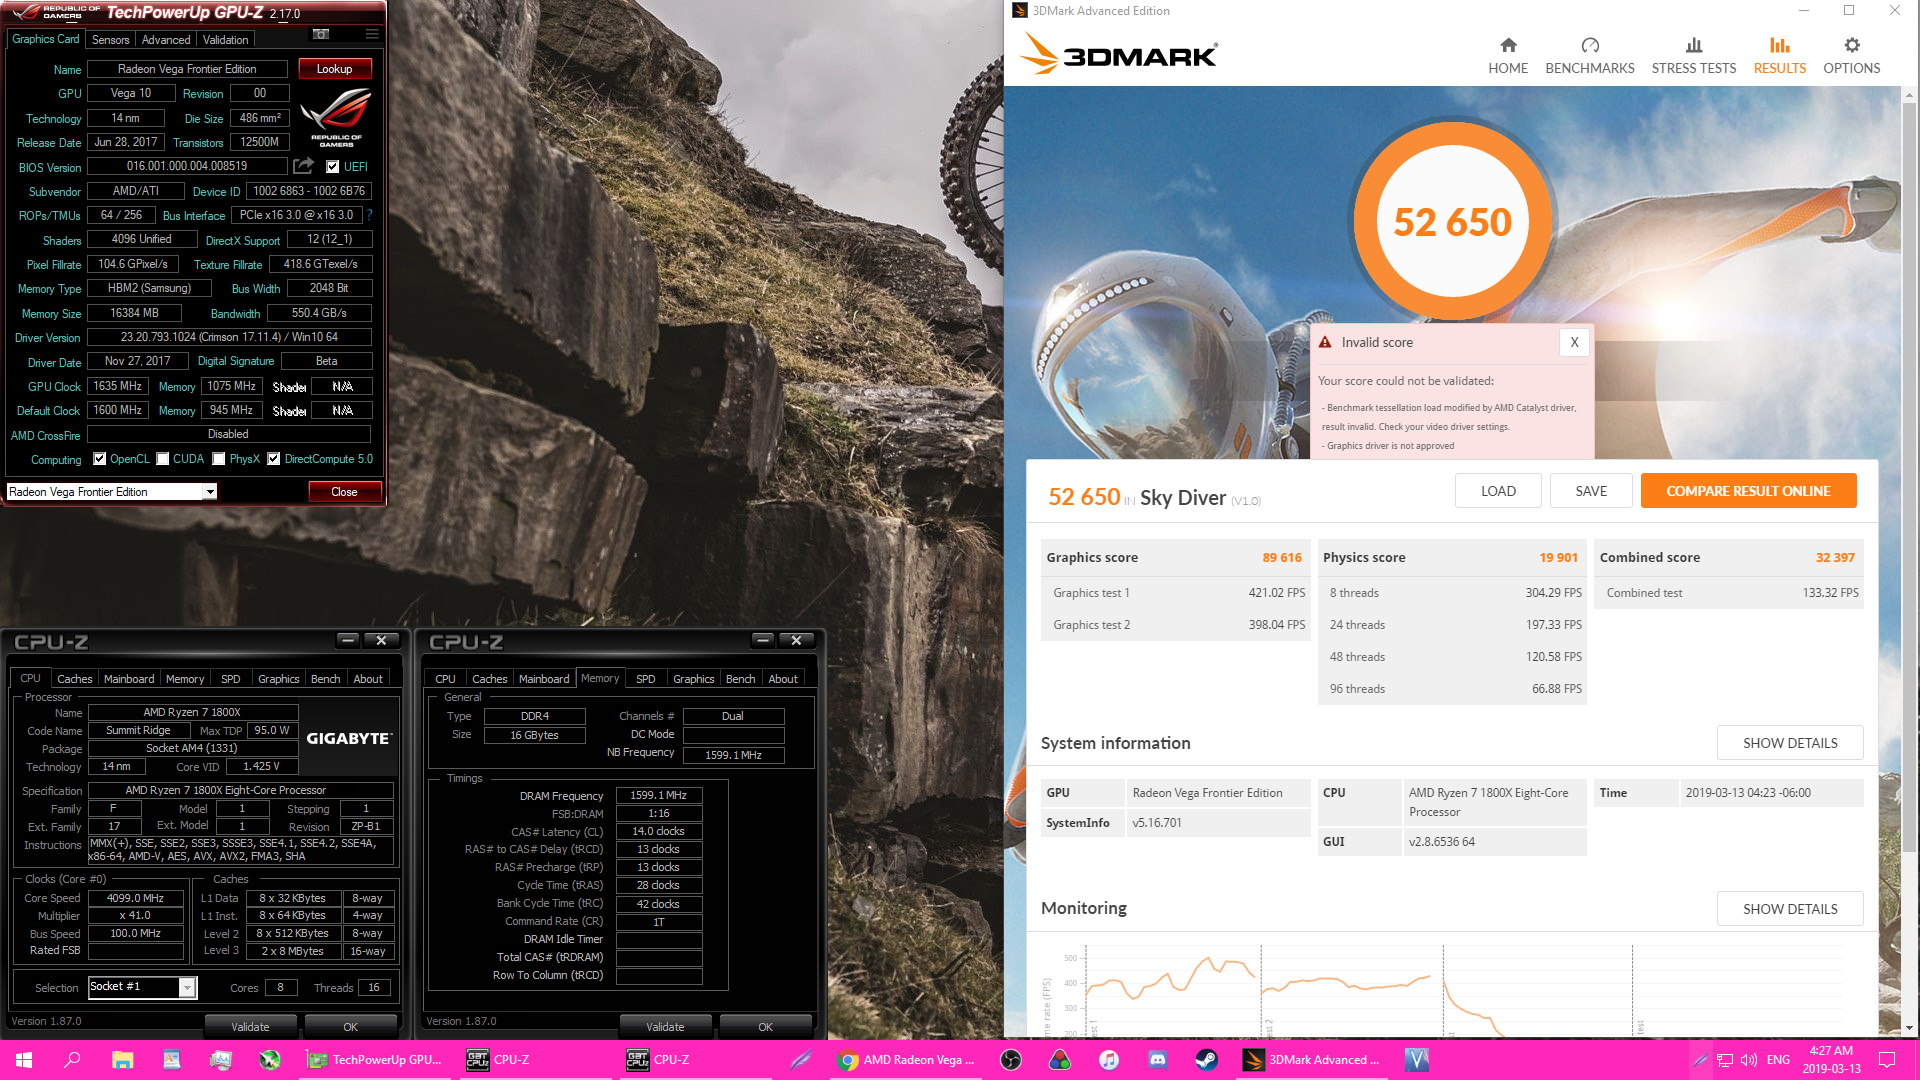Click the Close button in GPU-Z
This screenshot has width=1920, height=1080.
344,492
